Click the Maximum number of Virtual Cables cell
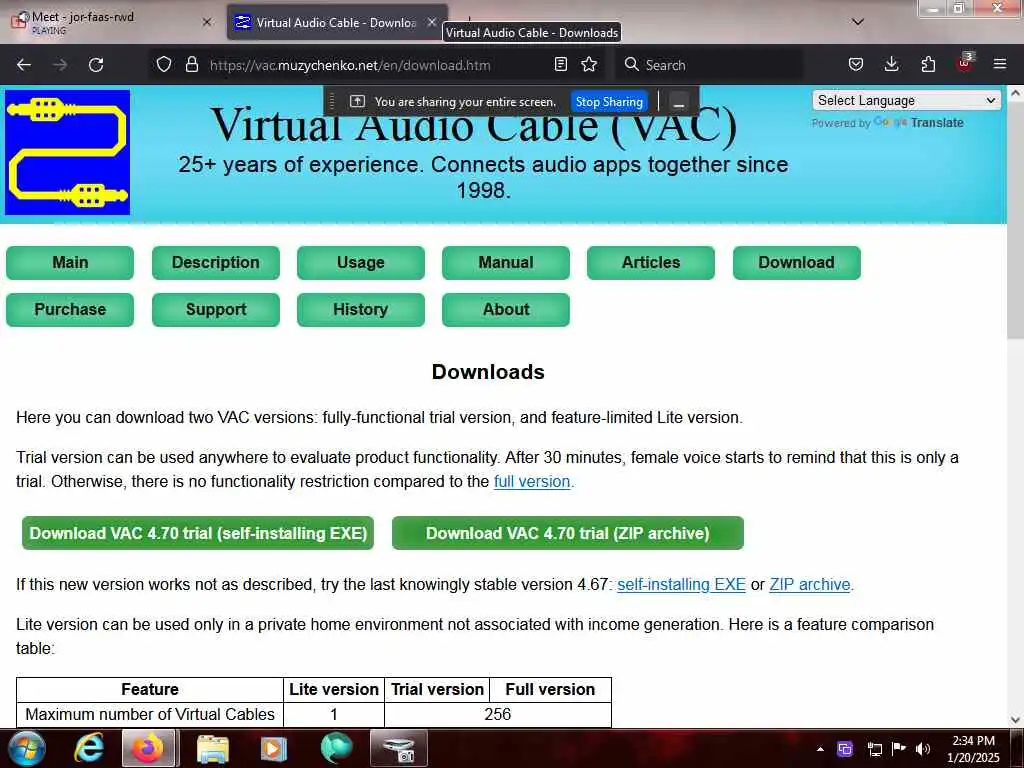Viewport: 1024px width, 768px height. (x=150, y=714)
